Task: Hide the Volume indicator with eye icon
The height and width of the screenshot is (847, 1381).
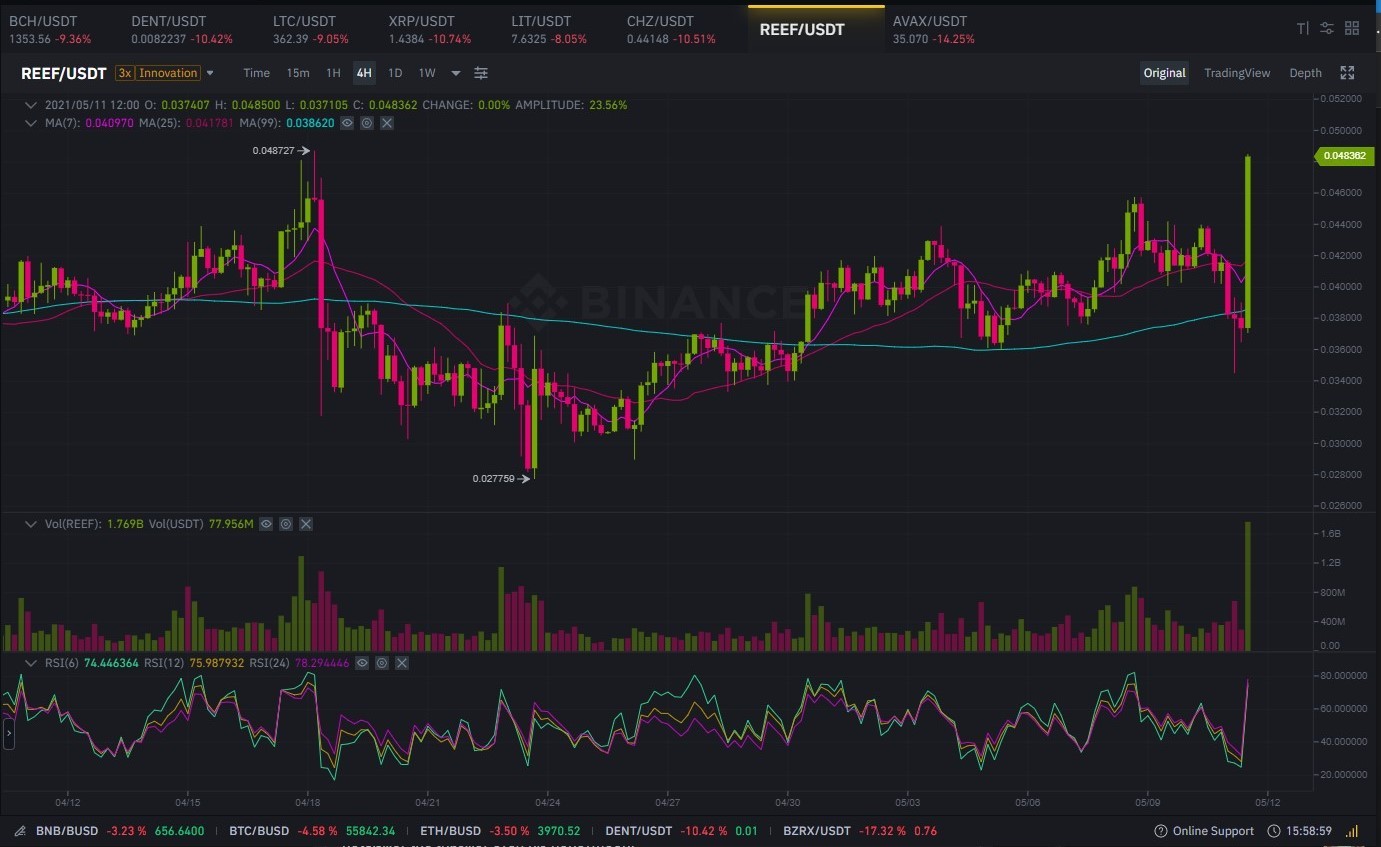Action: (266, 524)
